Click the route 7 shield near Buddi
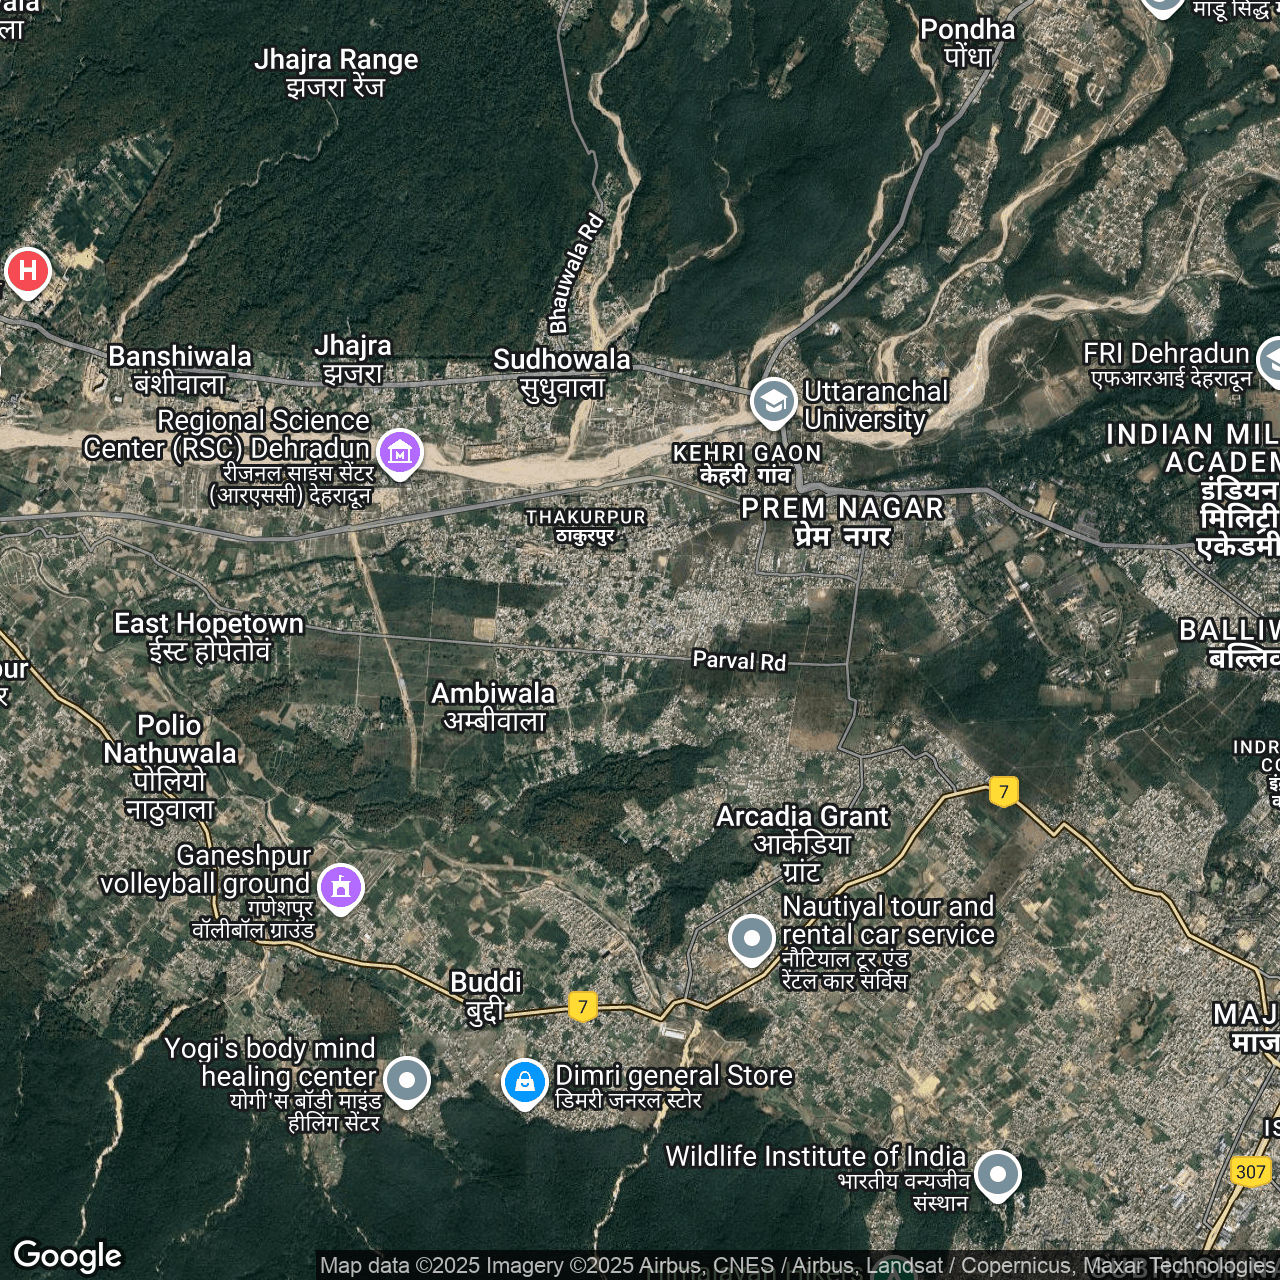 coord(583,1006)
